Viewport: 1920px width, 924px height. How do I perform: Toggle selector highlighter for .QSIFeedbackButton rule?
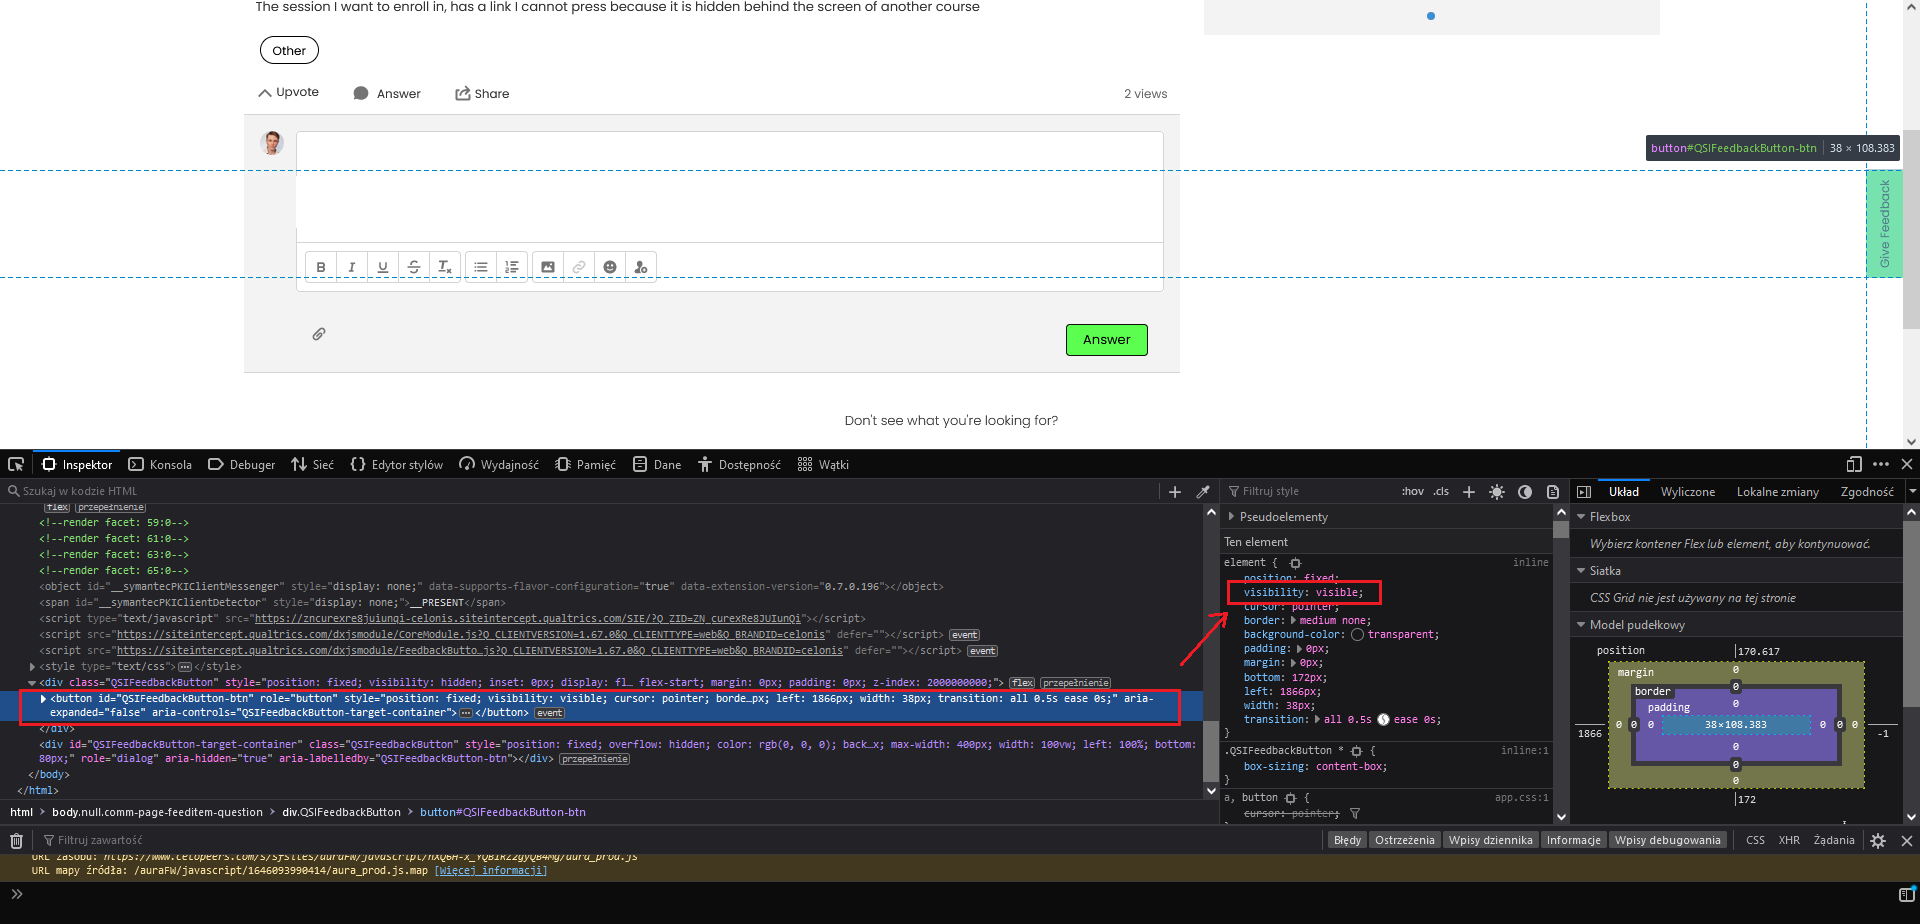[x=1356, y=751]
